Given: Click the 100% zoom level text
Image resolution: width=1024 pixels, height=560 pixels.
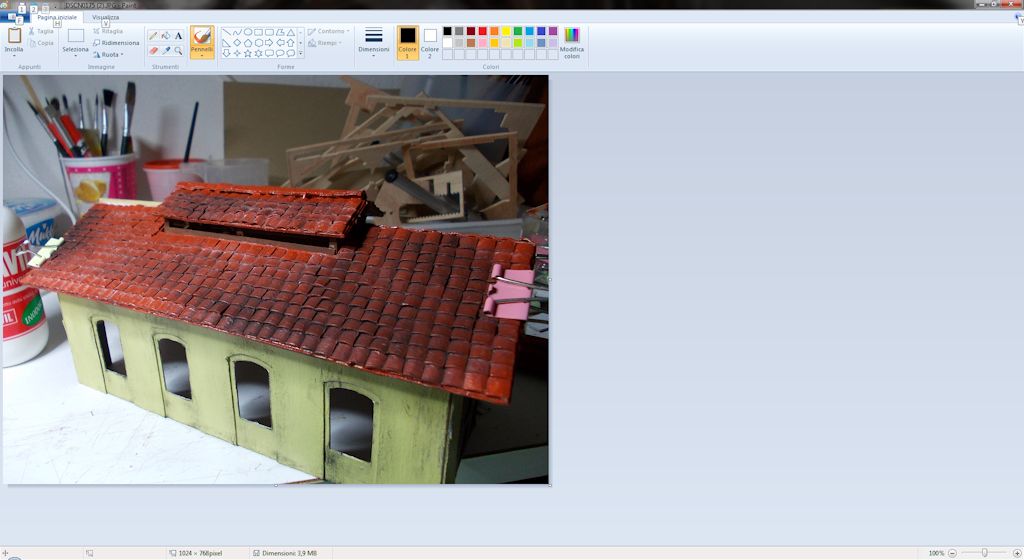Looking at the screenshot, I should [936, 553].
